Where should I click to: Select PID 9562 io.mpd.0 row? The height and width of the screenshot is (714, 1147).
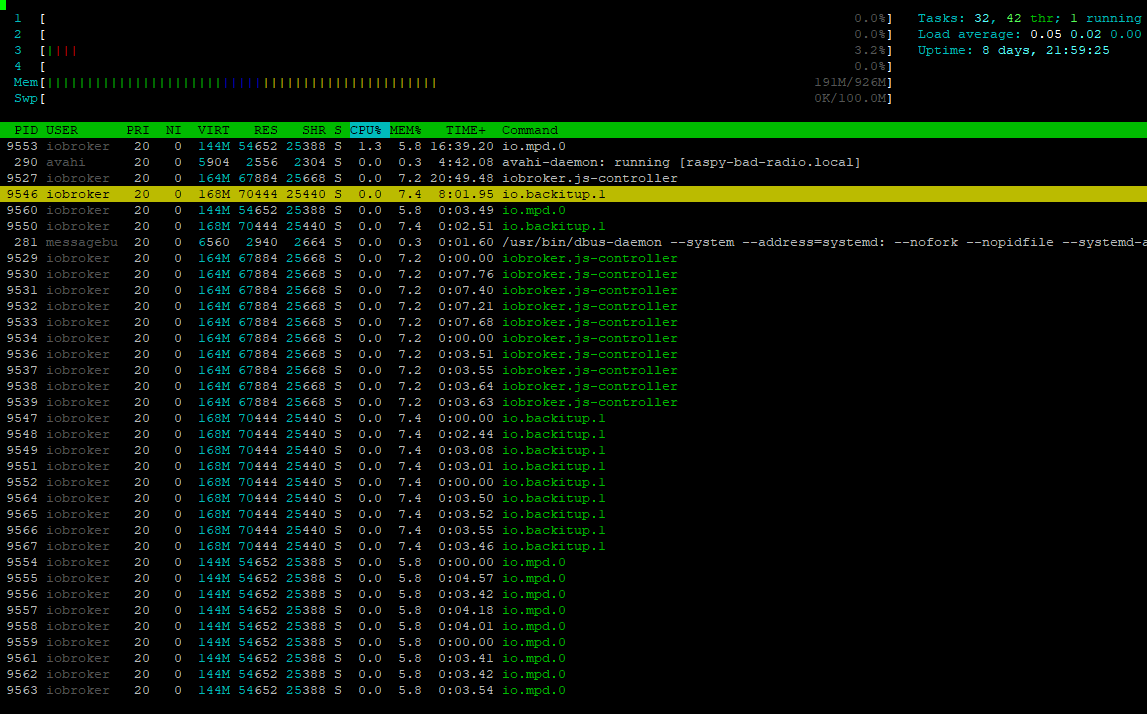[574, 674]
